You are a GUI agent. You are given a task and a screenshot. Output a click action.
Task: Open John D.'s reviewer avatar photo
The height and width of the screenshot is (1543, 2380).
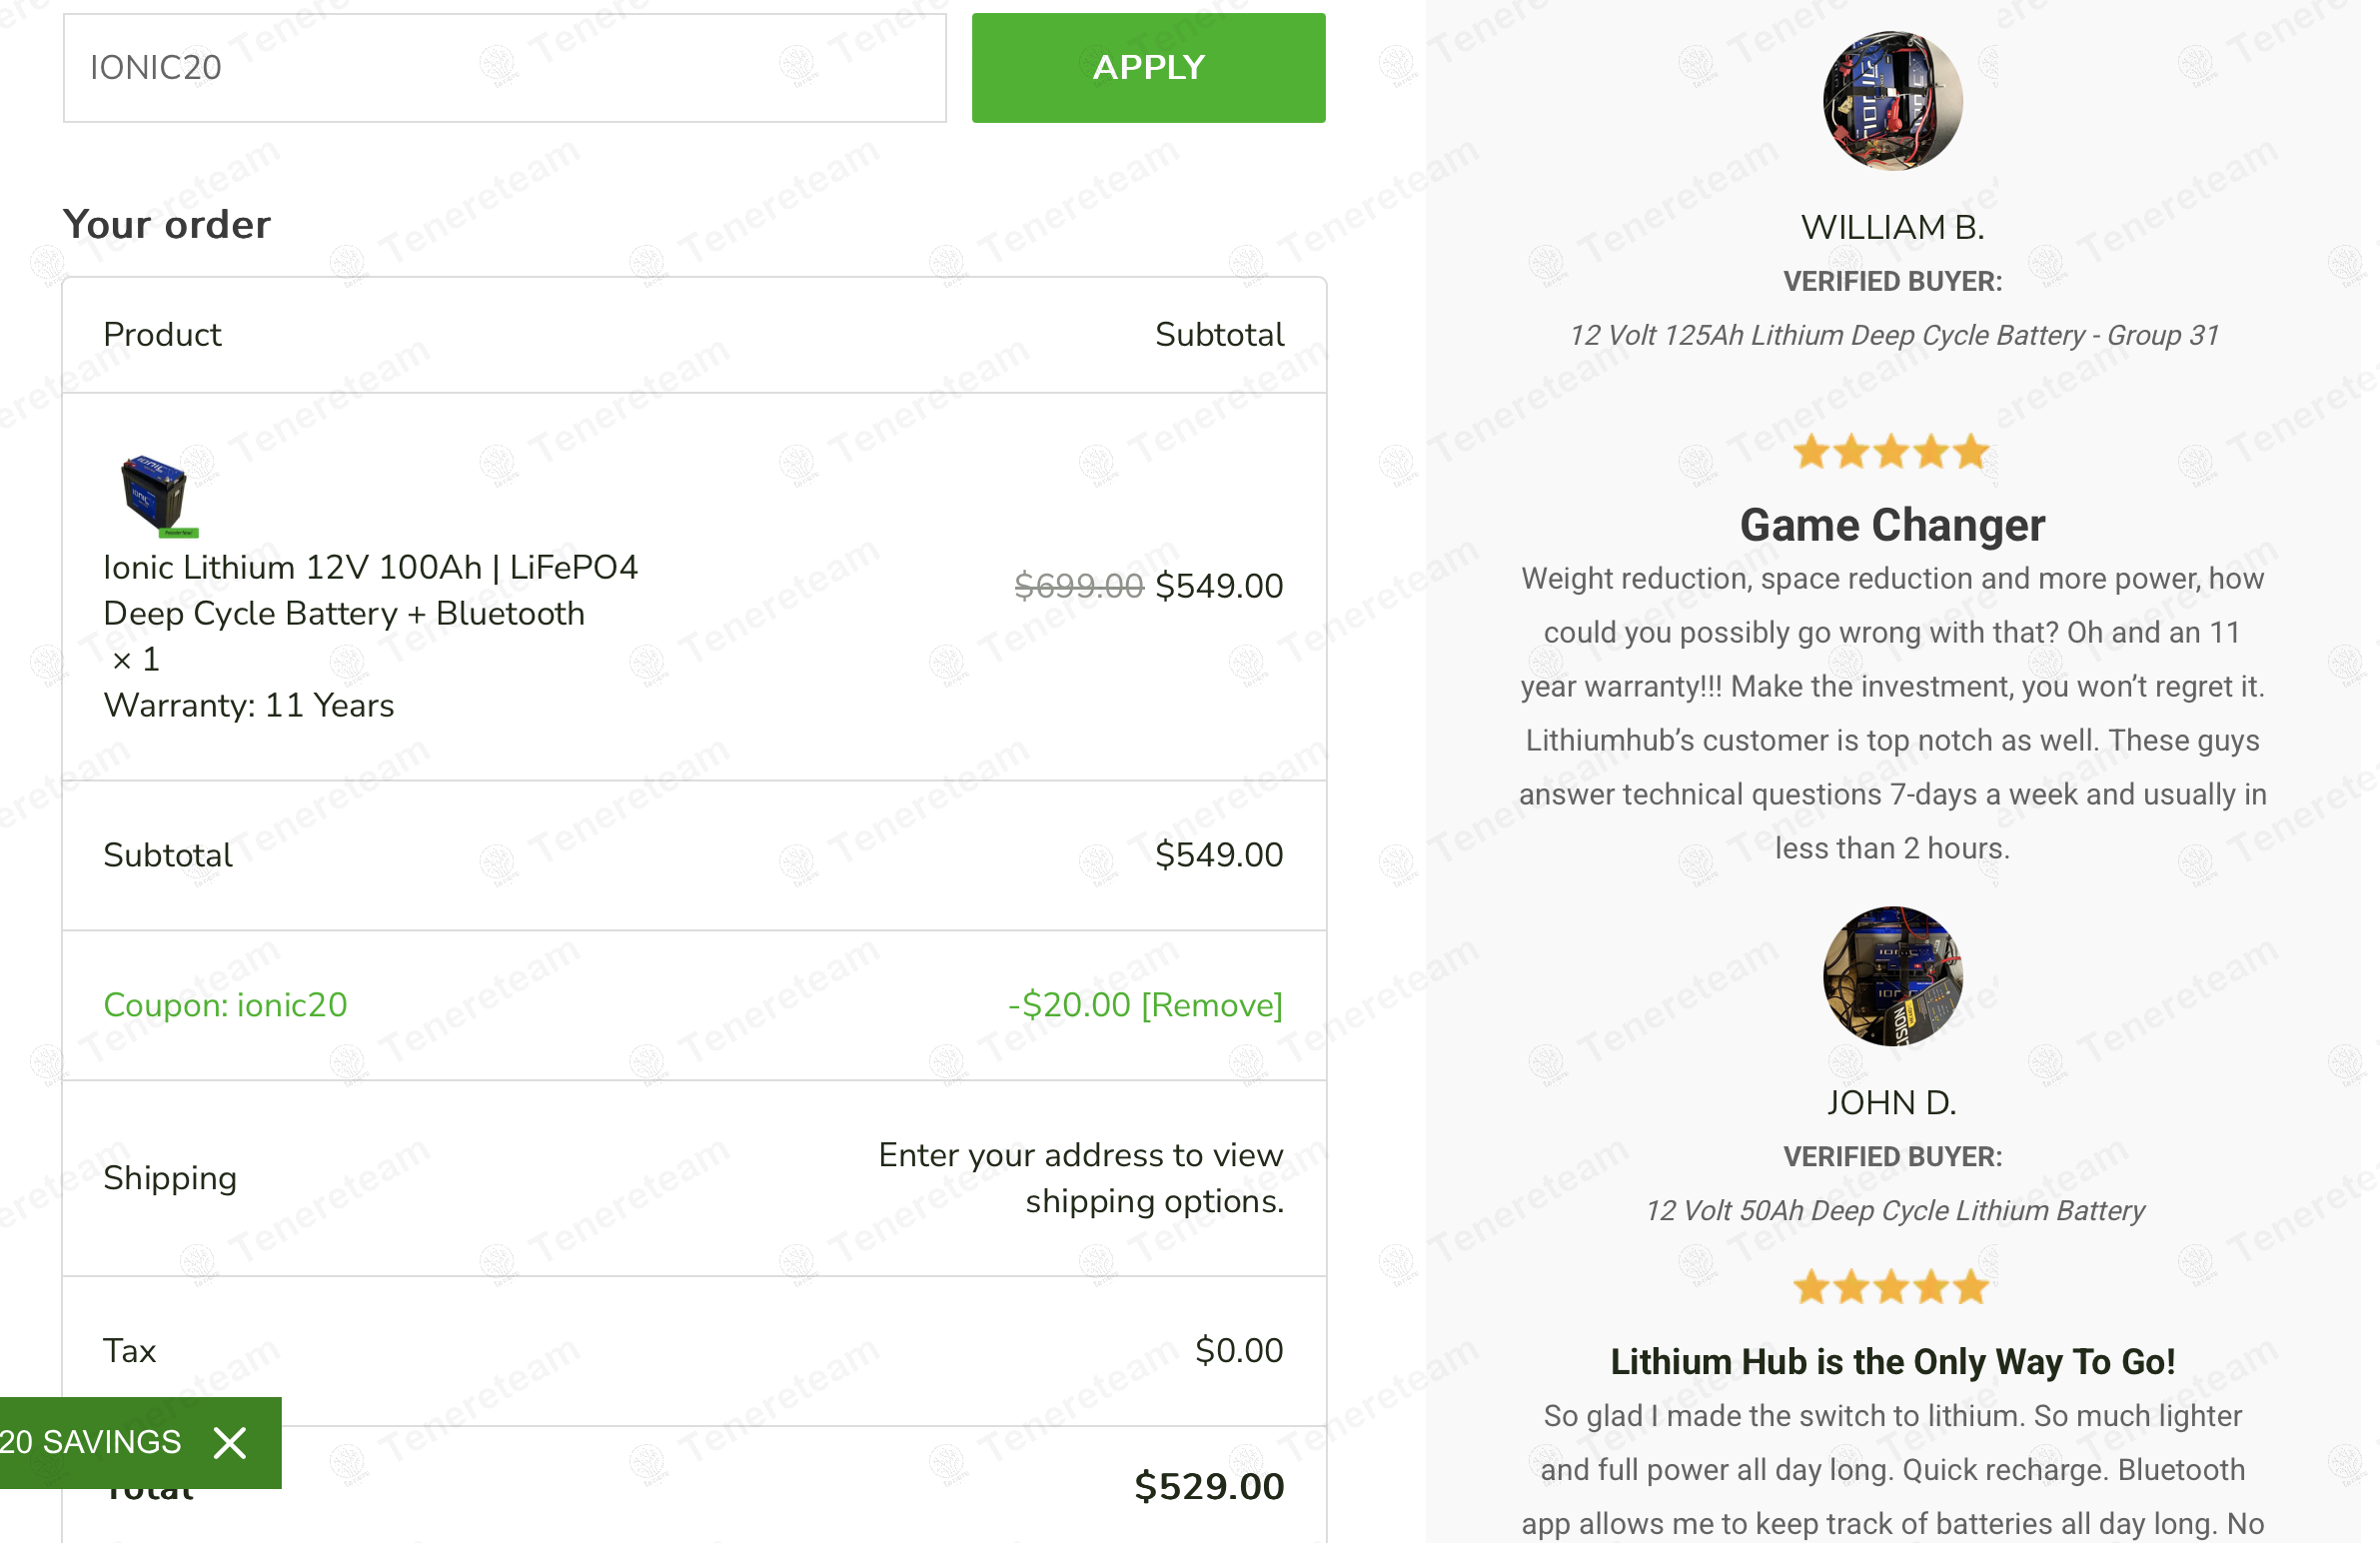pos(1891,976)
